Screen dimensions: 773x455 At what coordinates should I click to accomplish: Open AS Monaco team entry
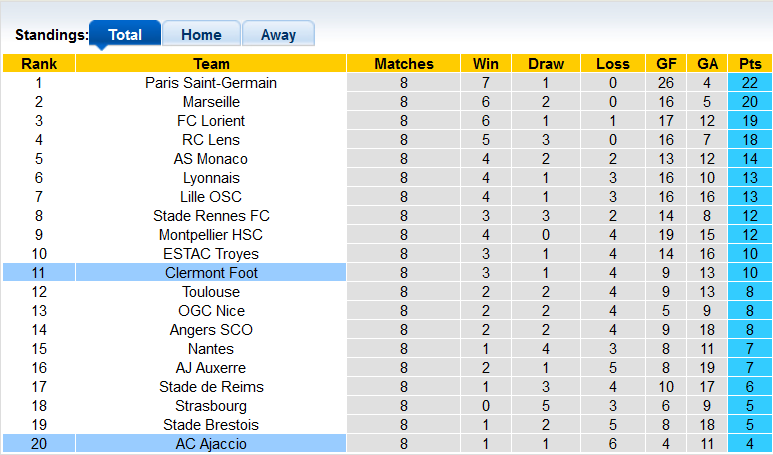point(211,159)
